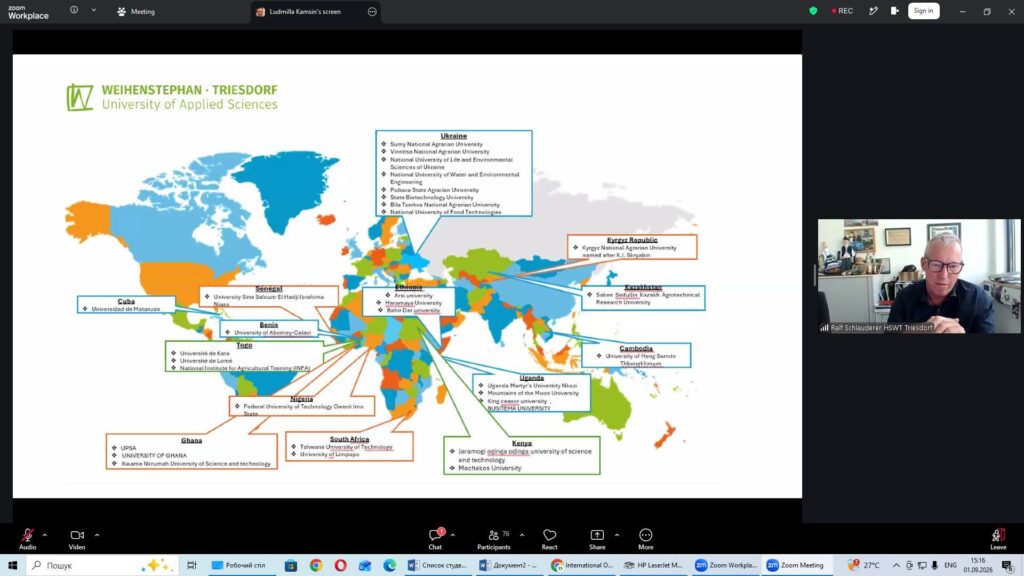Click the South Africa heading
This screenshot has width=1024, height=576.
click(x=349, y=439)
